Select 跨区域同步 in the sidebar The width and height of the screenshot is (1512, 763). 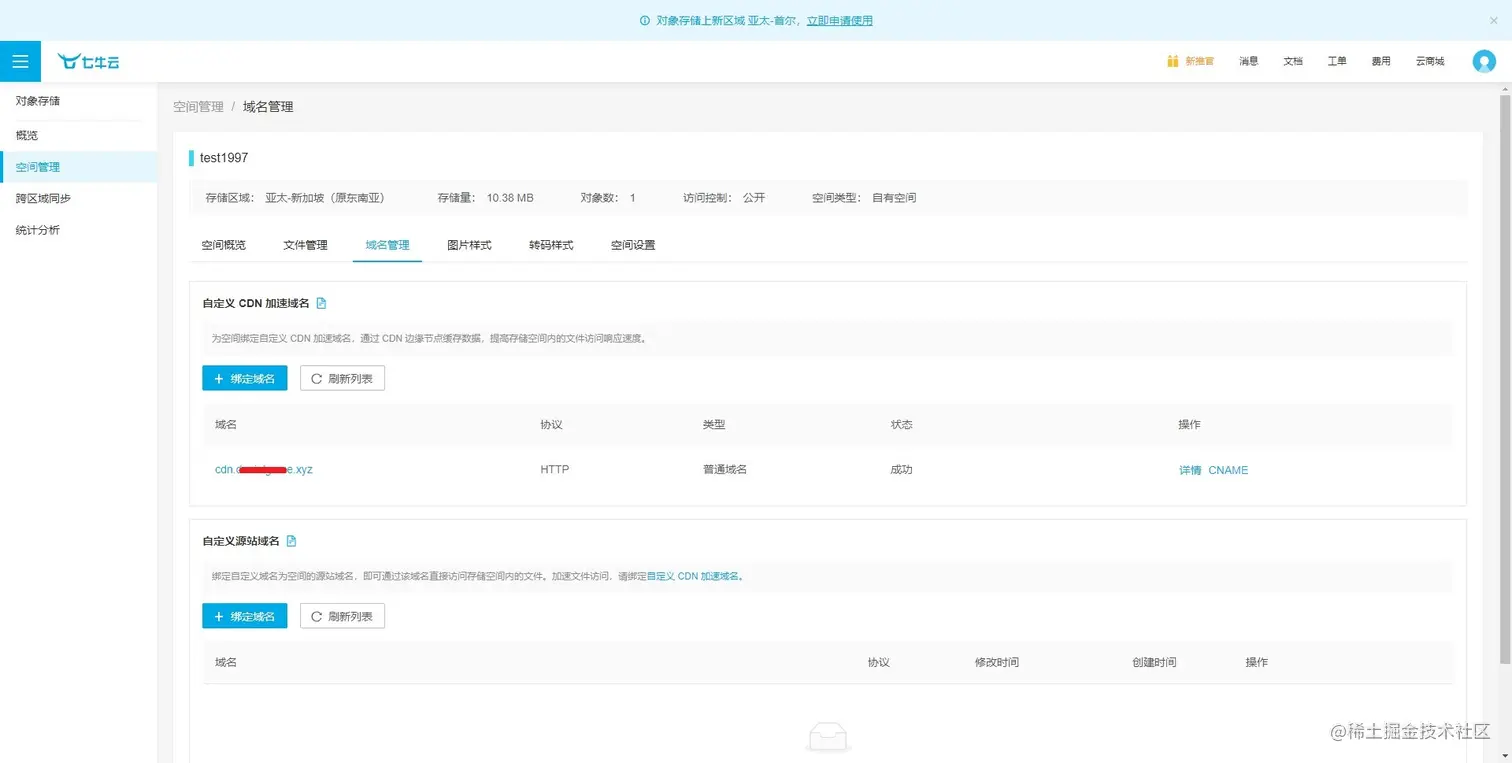pyautogui.click(x=79, y=198)
